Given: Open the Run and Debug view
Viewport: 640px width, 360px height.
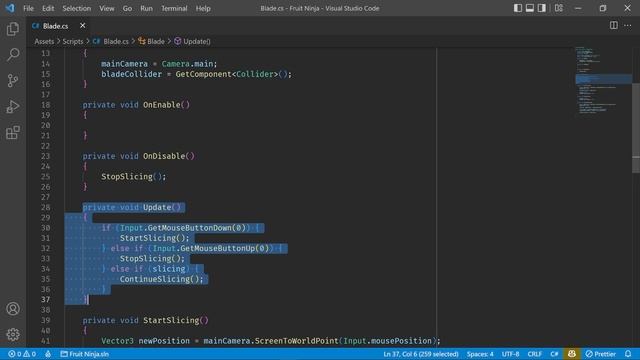Looking at the screenshot, I should pos(13,107).
